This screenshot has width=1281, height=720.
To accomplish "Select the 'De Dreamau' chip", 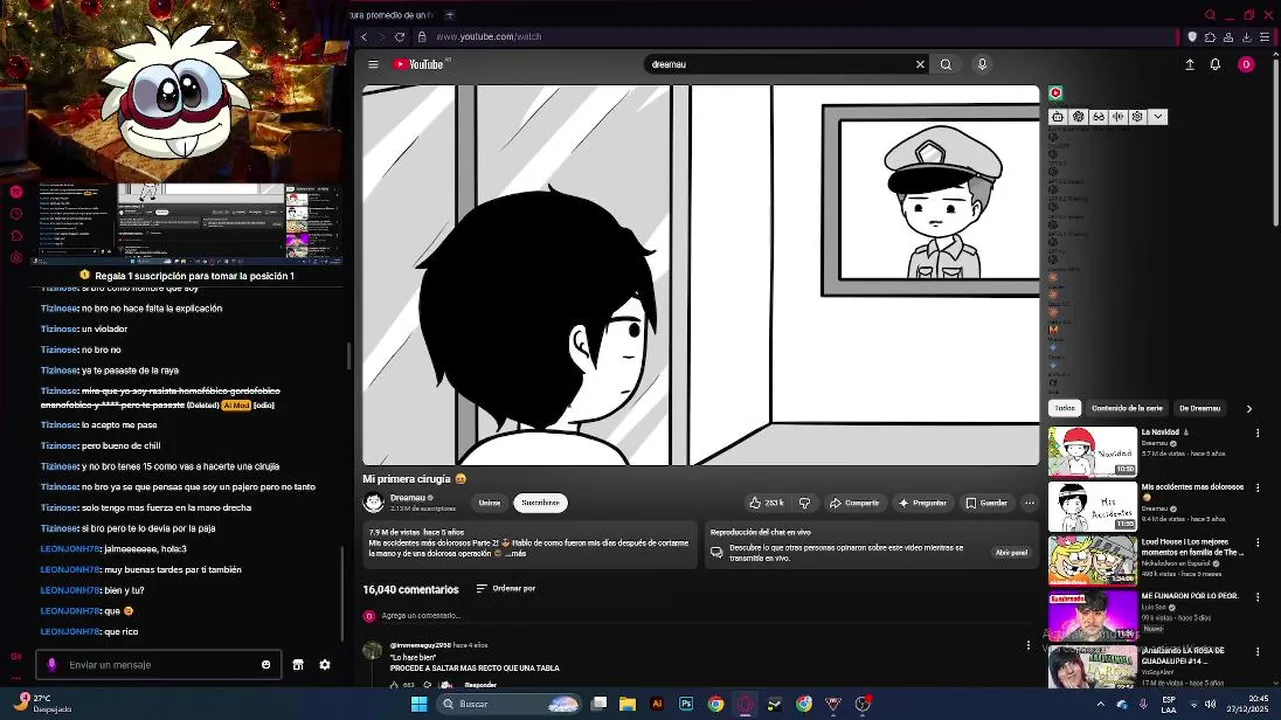I will 1199,408.
